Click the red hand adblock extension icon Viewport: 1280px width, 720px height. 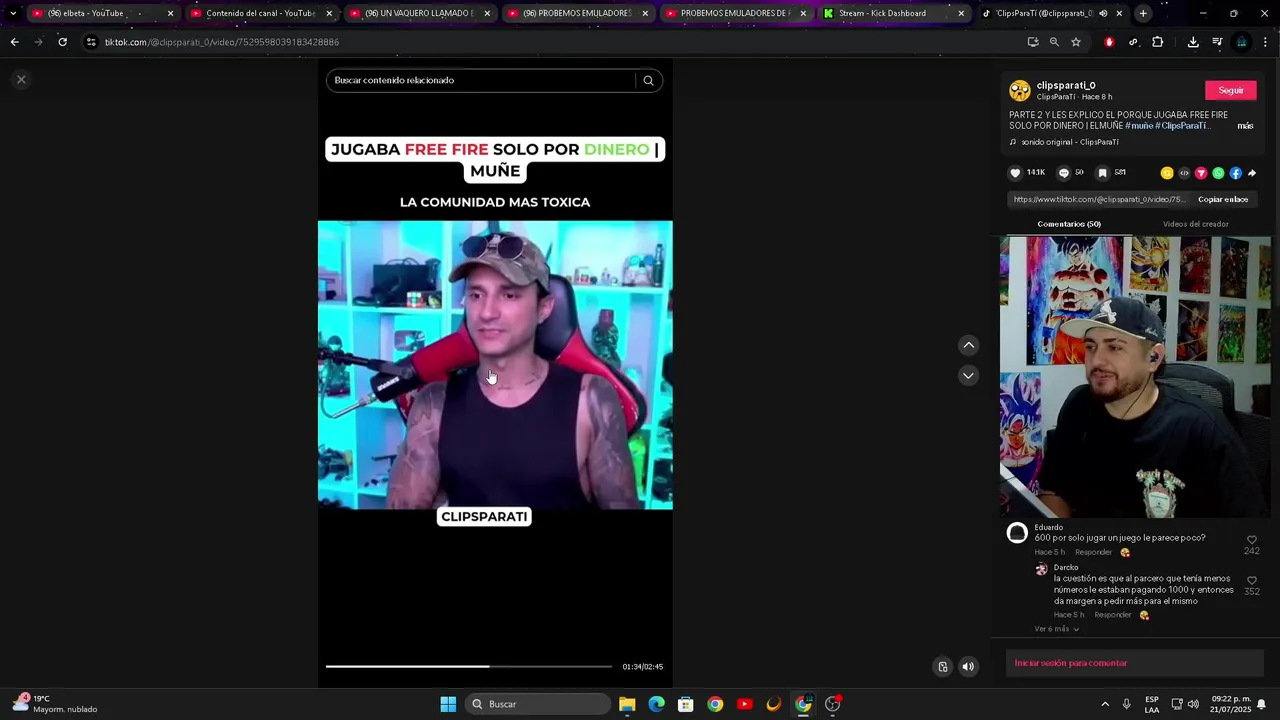point(1109,42)
